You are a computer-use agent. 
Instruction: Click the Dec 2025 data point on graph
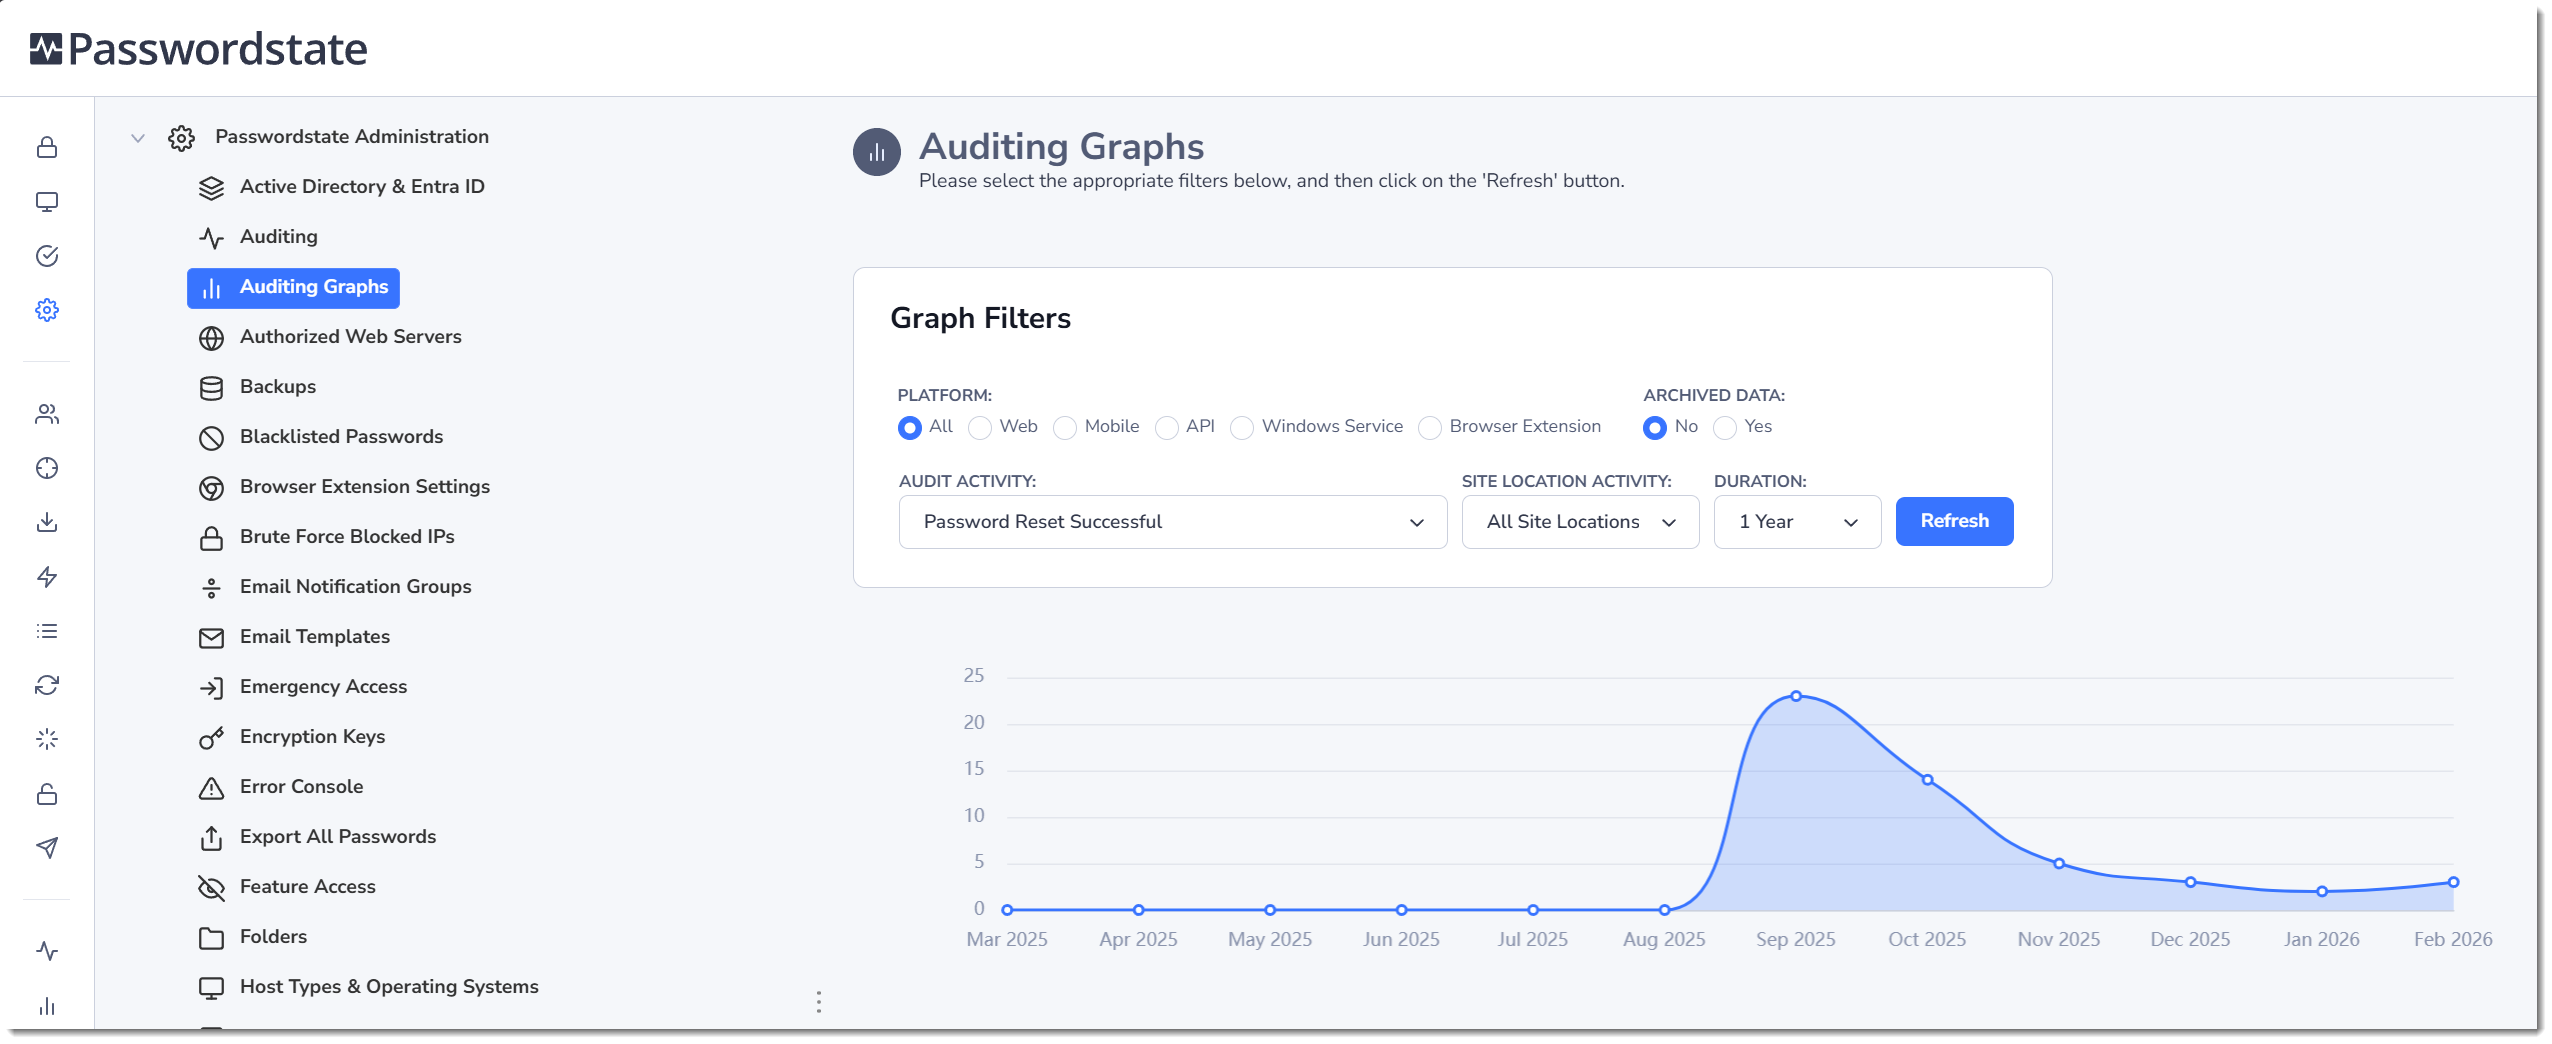[2190, 882]
